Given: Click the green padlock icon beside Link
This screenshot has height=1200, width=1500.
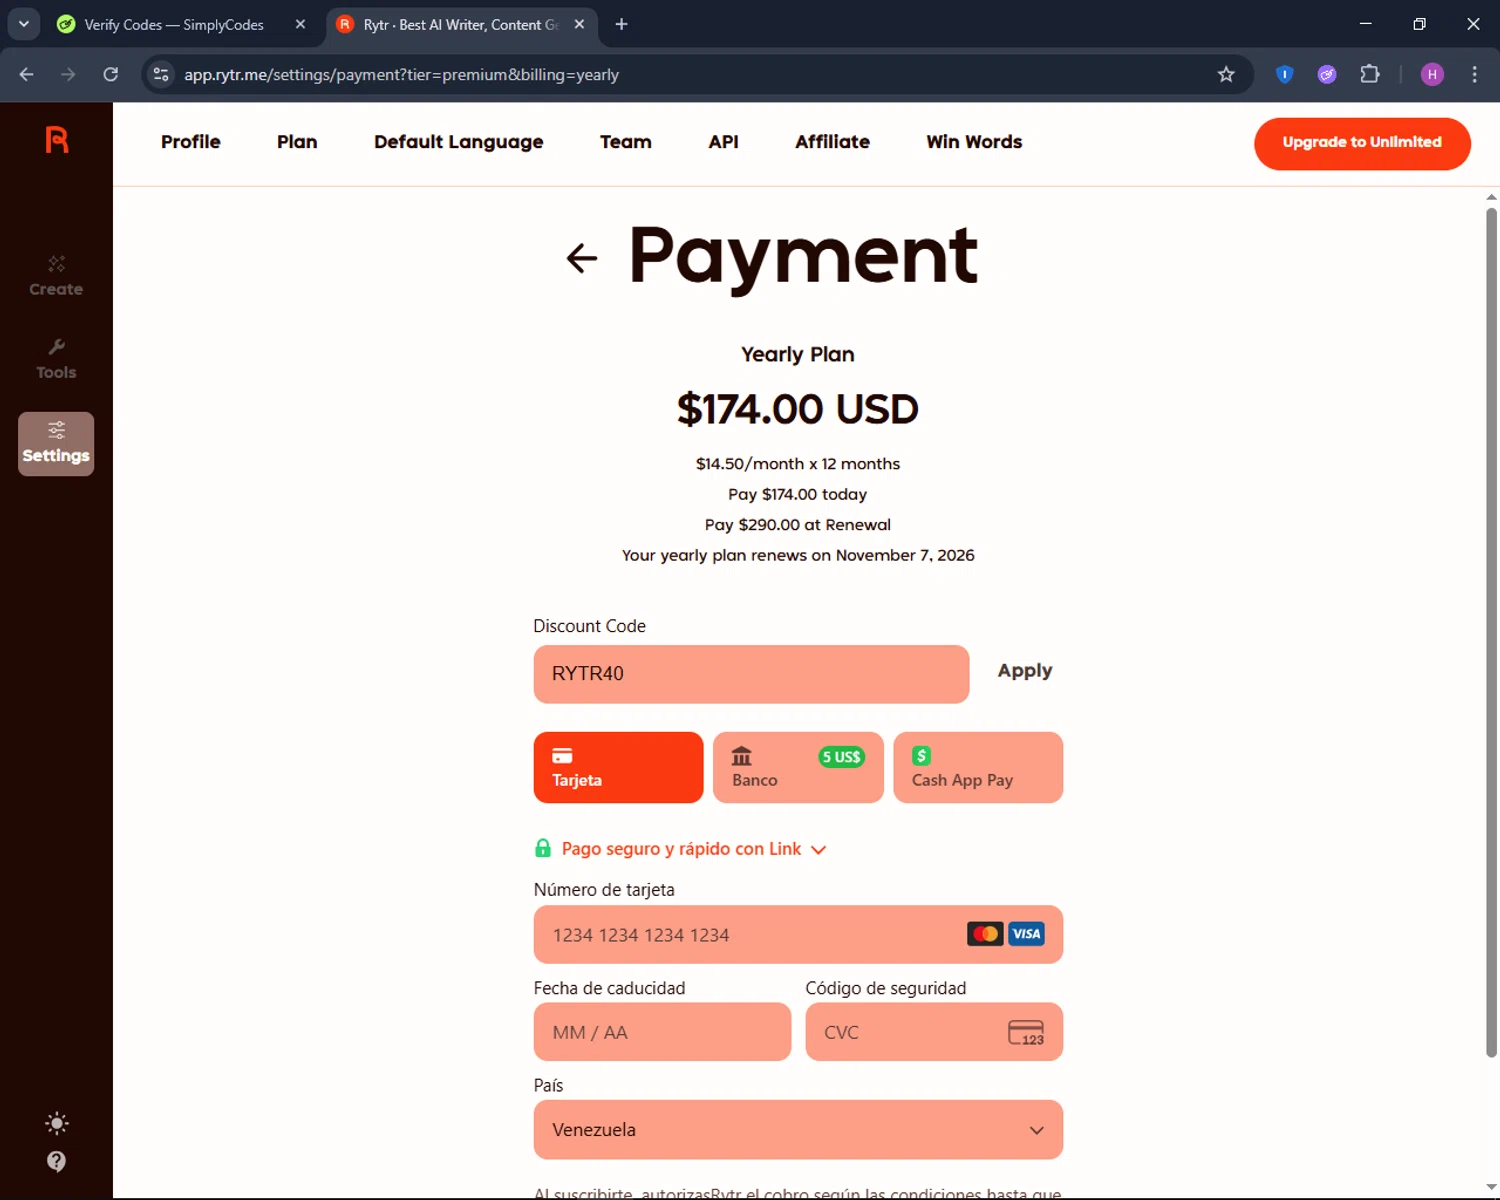Looking at the screenshot, I should tap(543, 848).
